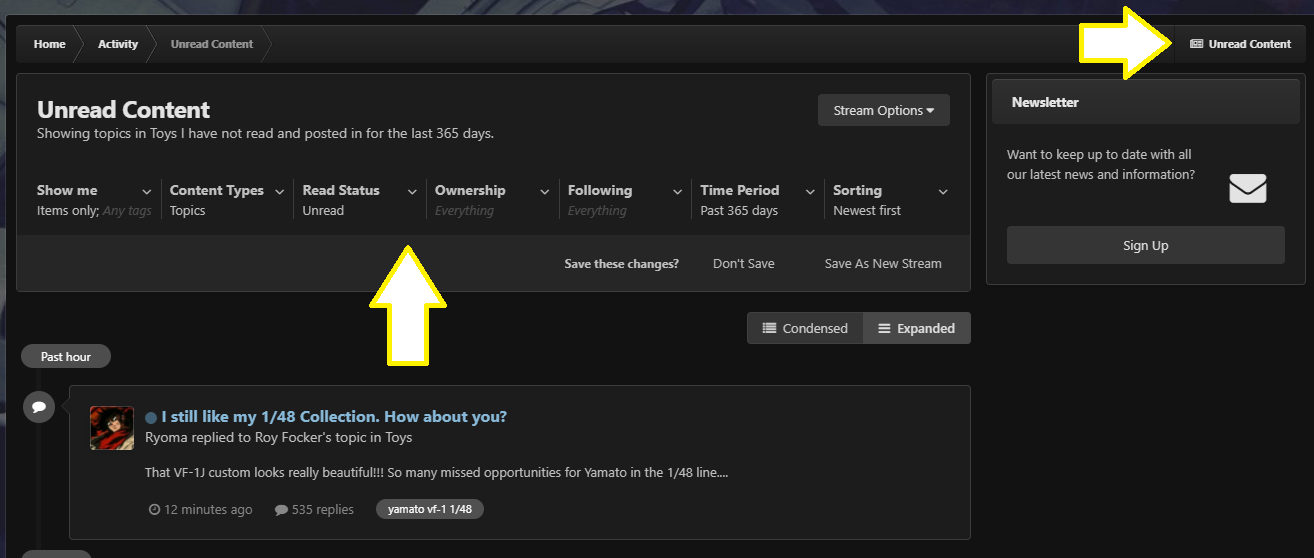Screen dimensions: 1314x558
Task: Click the Save these changes? text
Action: 621,263
